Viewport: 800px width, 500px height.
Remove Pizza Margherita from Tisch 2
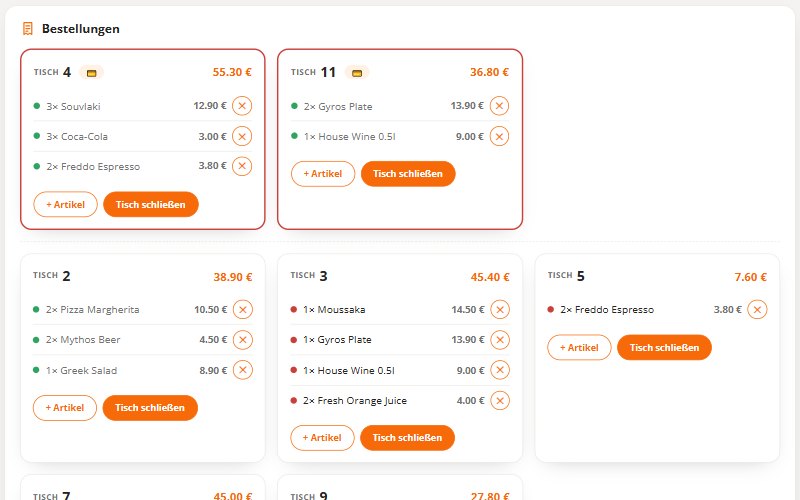click(243, 310)
